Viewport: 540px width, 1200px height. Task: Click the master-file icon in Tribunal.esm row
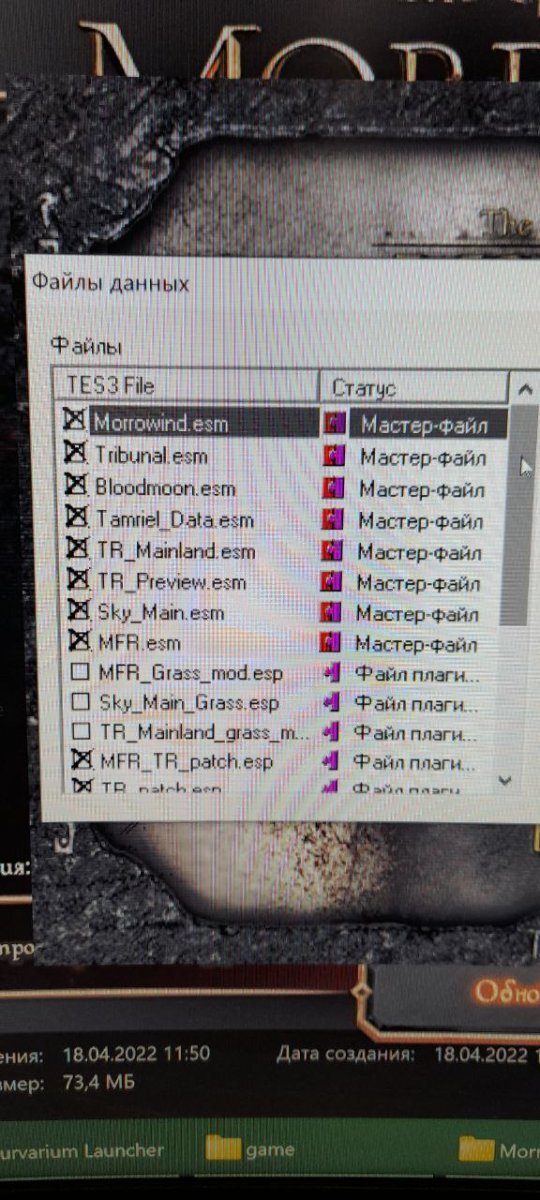coord(334,457)
